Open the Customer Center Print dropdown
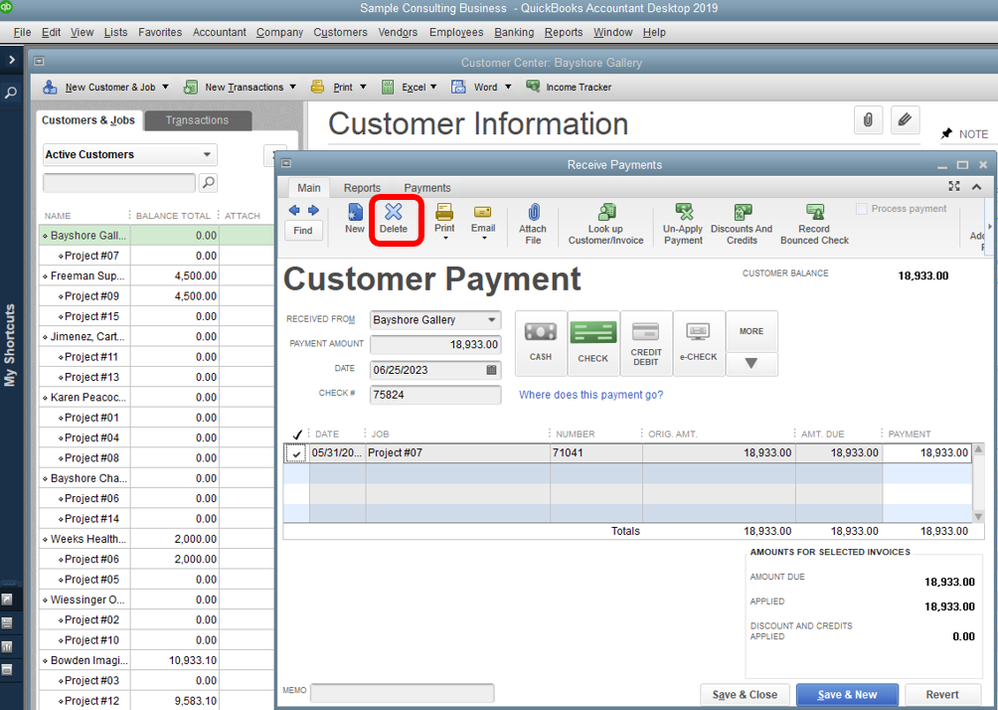The image size is (998, 710). click(x=363, y=87)
